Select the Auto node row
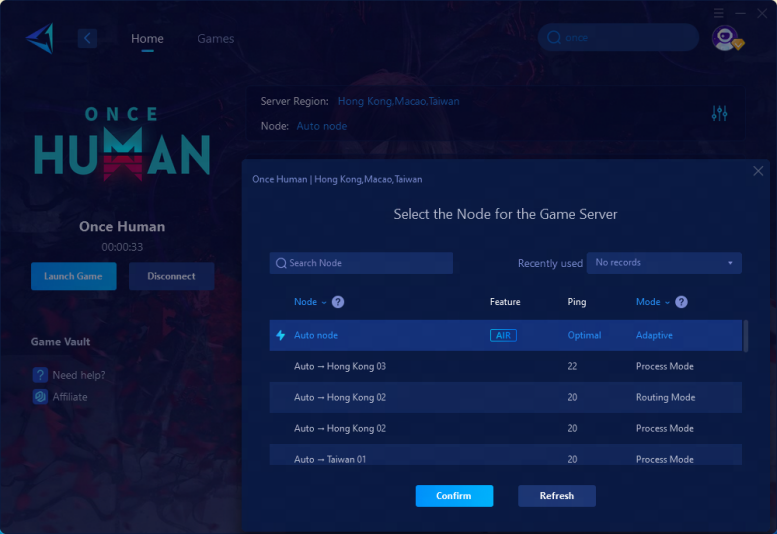 [x=505, y=335]
